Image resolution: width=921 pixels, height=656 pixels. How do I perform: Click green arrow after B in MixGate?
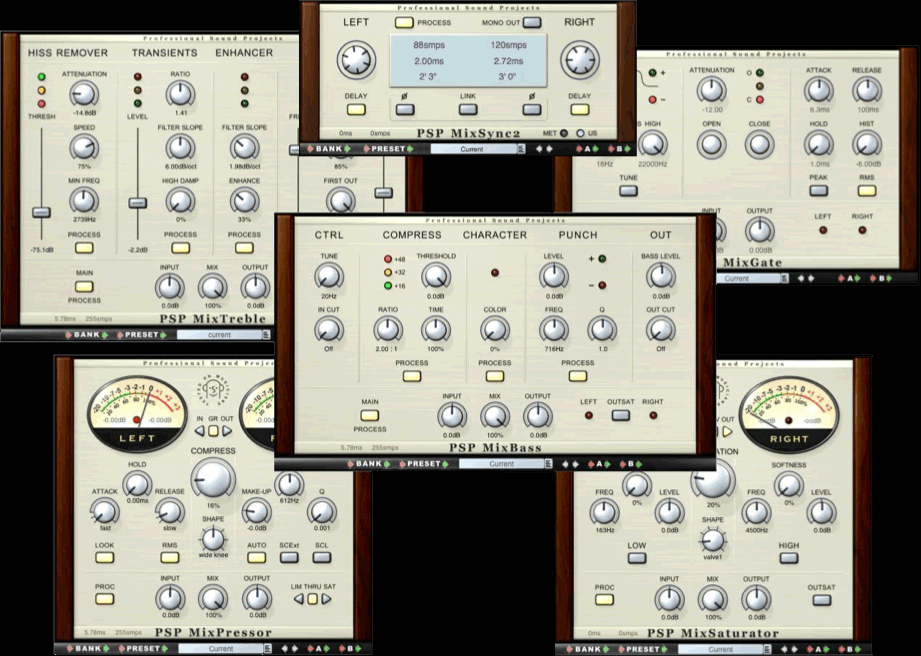tap(888, 278)
